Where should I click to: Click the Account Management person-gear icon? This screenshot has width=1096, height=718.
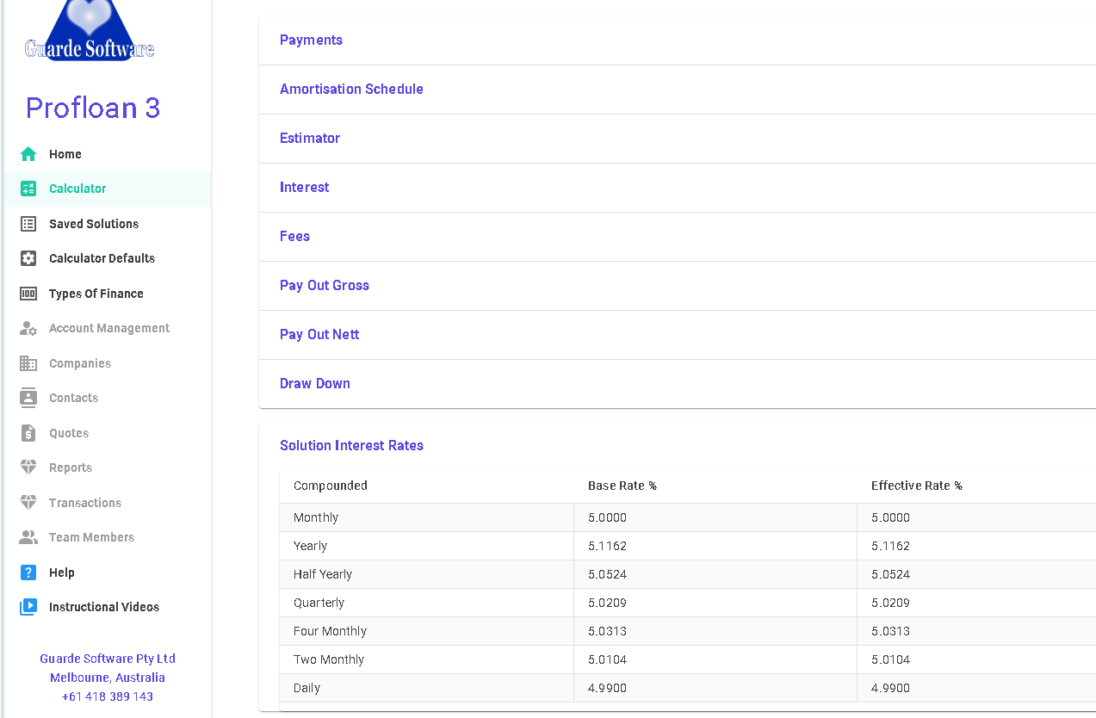pyautogui.click(x=28, y=328)
